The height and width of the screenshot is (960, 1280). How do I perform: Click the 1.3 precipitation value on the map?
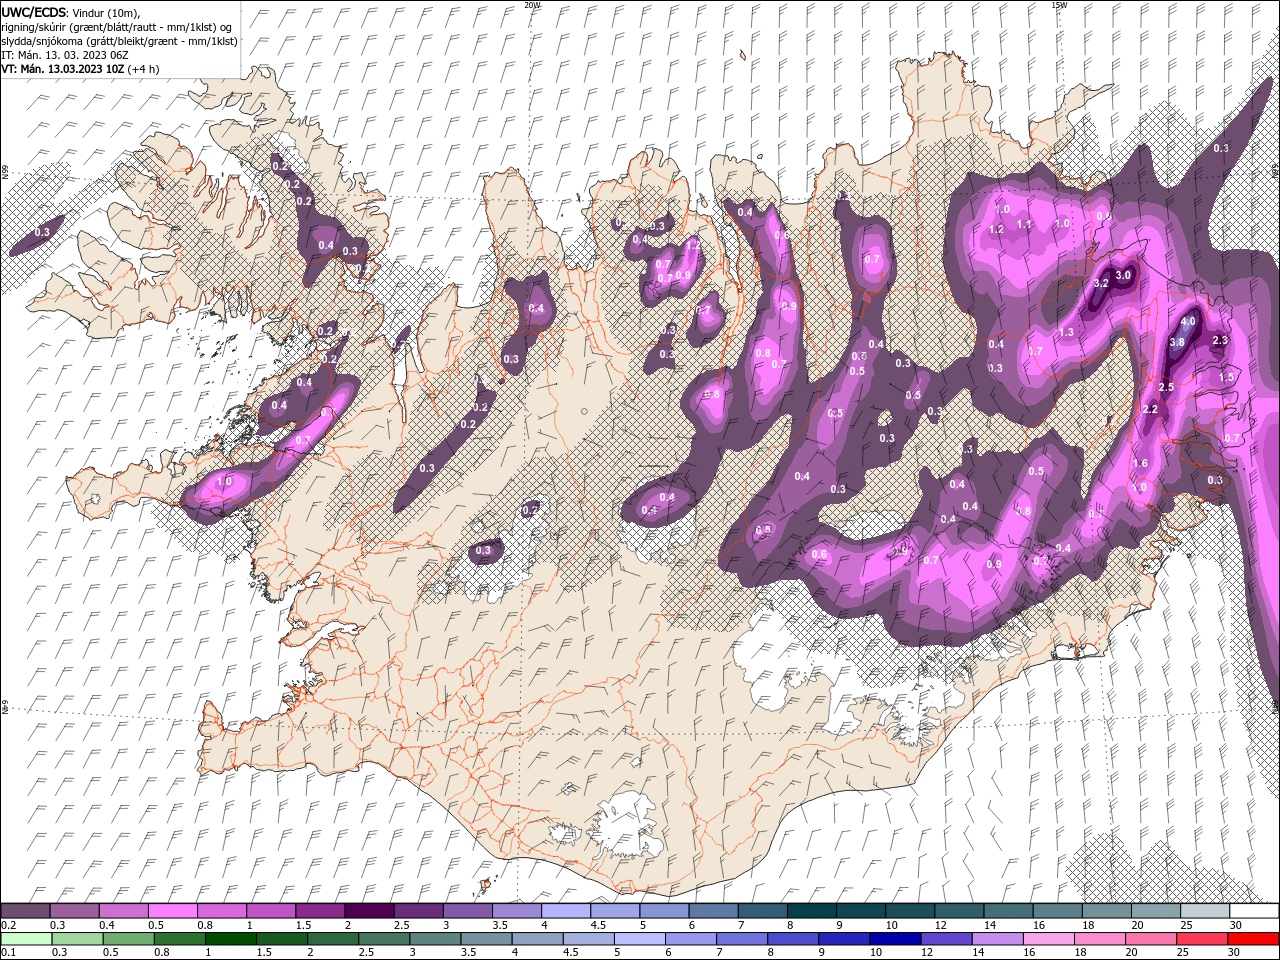coord(1066,332)
